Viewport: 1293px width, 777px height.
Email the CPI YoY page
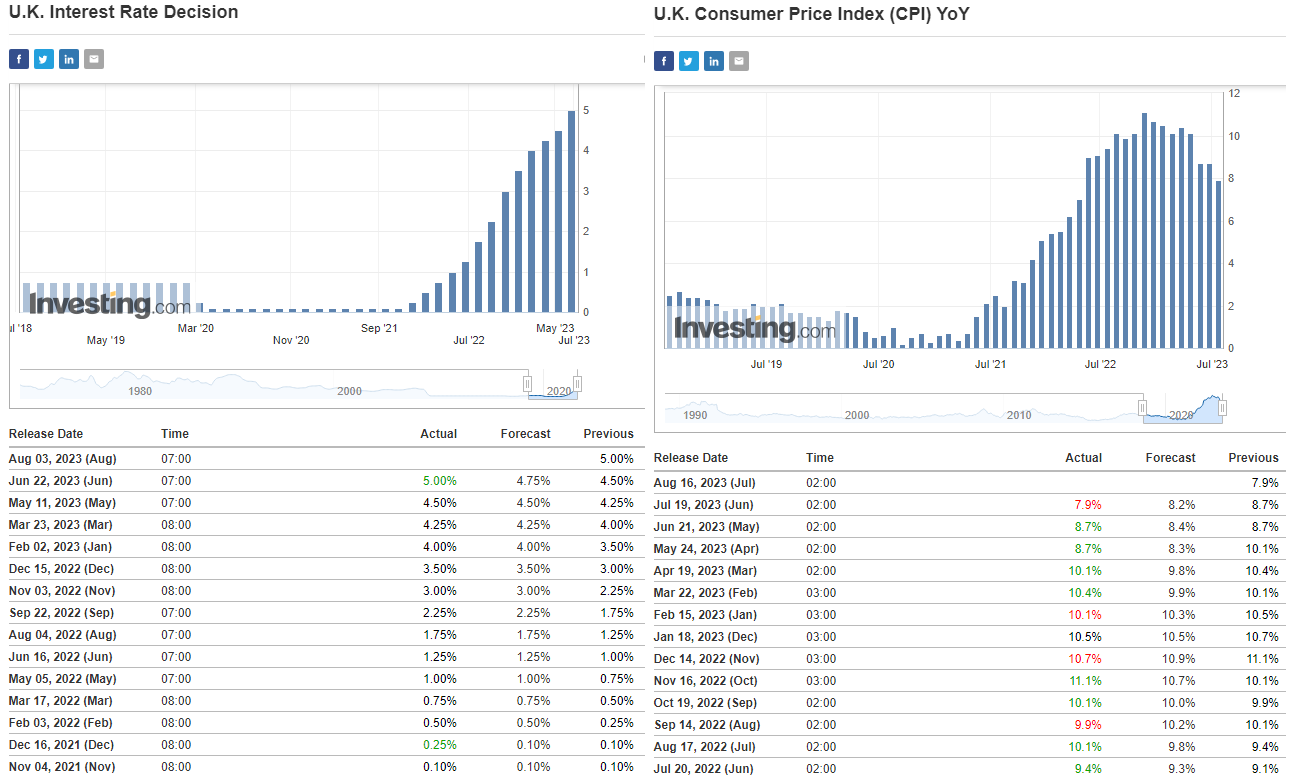point(739,62)
